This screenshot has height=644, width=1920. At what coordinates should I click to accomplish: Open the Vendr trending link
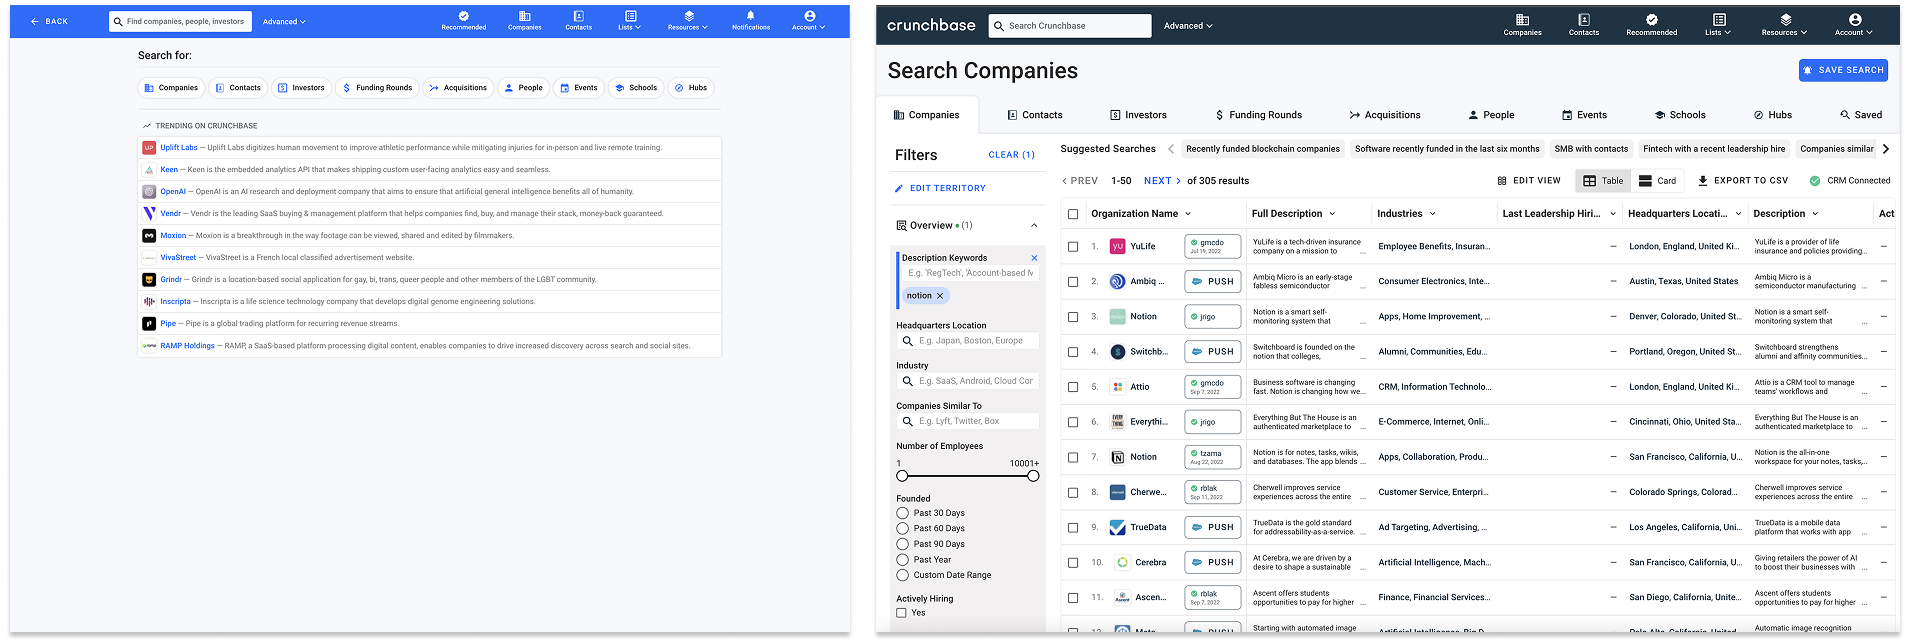click(x=171, y=213)
